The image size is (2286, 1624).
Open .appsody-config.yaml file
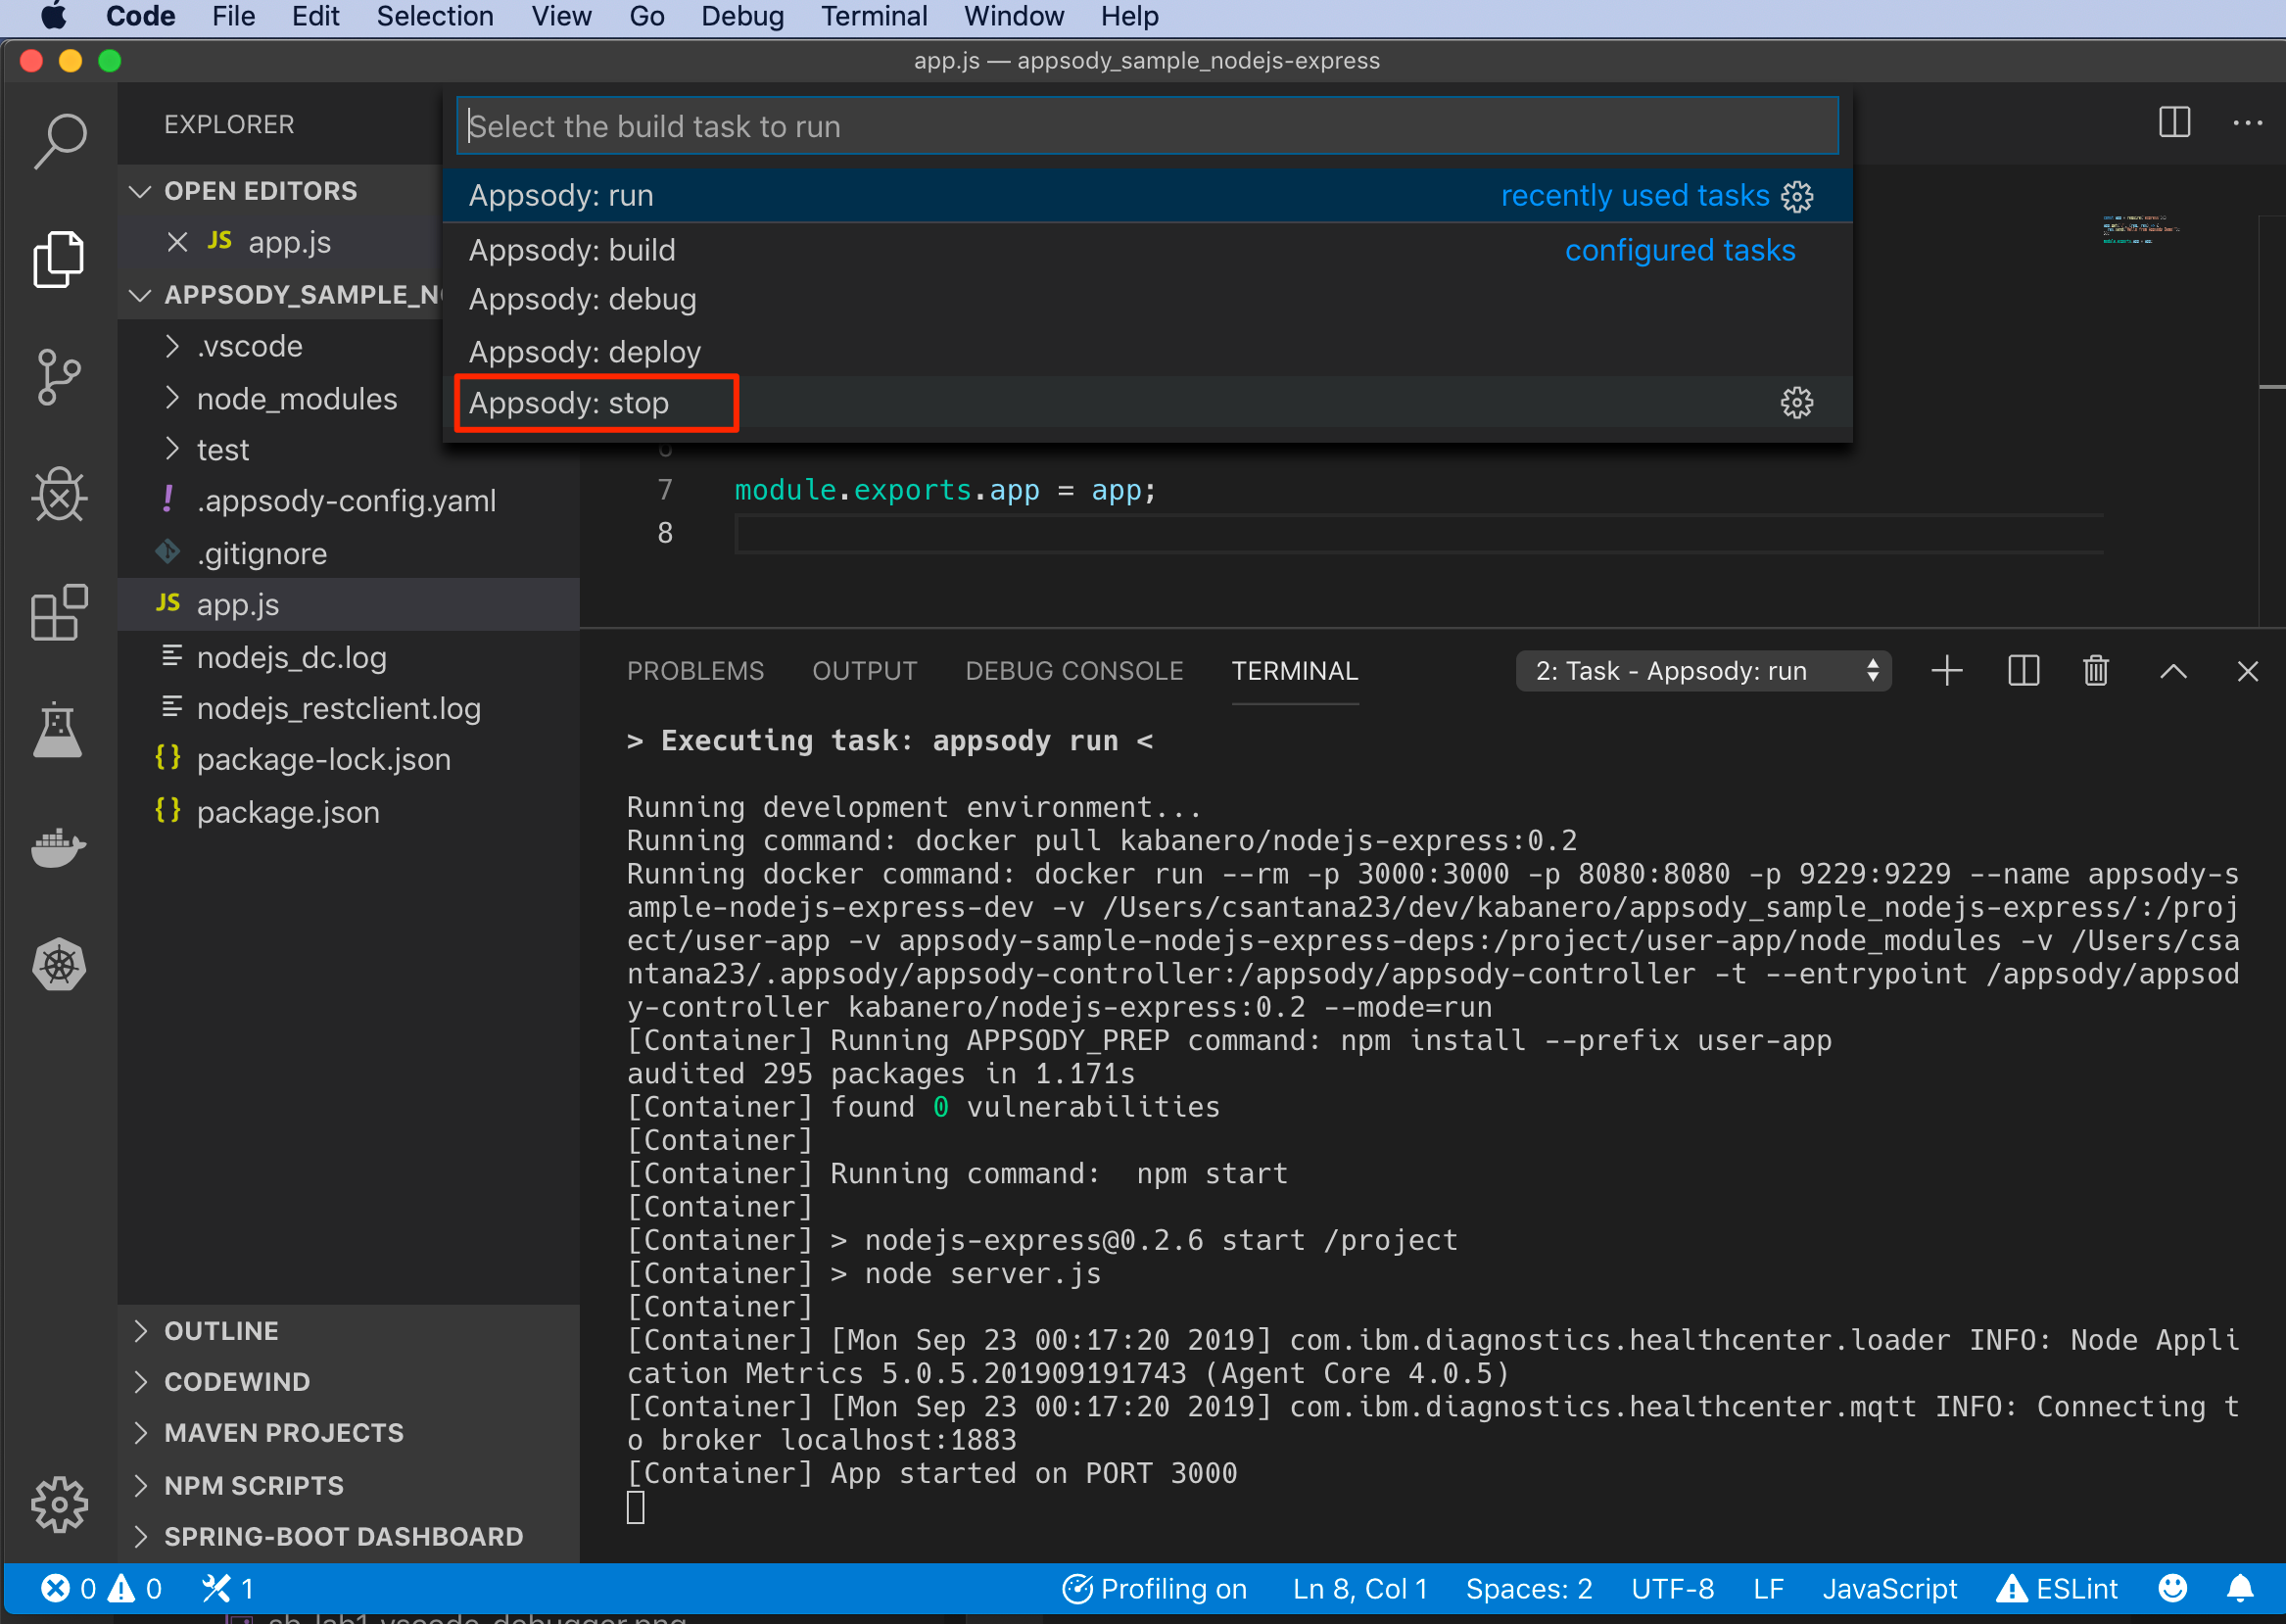tap(346, 501)
